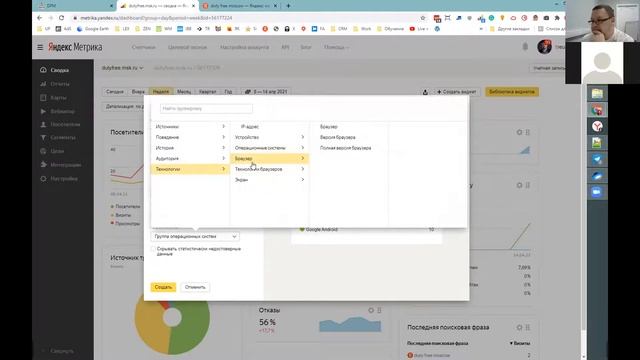The height and width of the screenshot is (360, 640).
Task: Switch the period to Вчера
Action: coord(138,92)
